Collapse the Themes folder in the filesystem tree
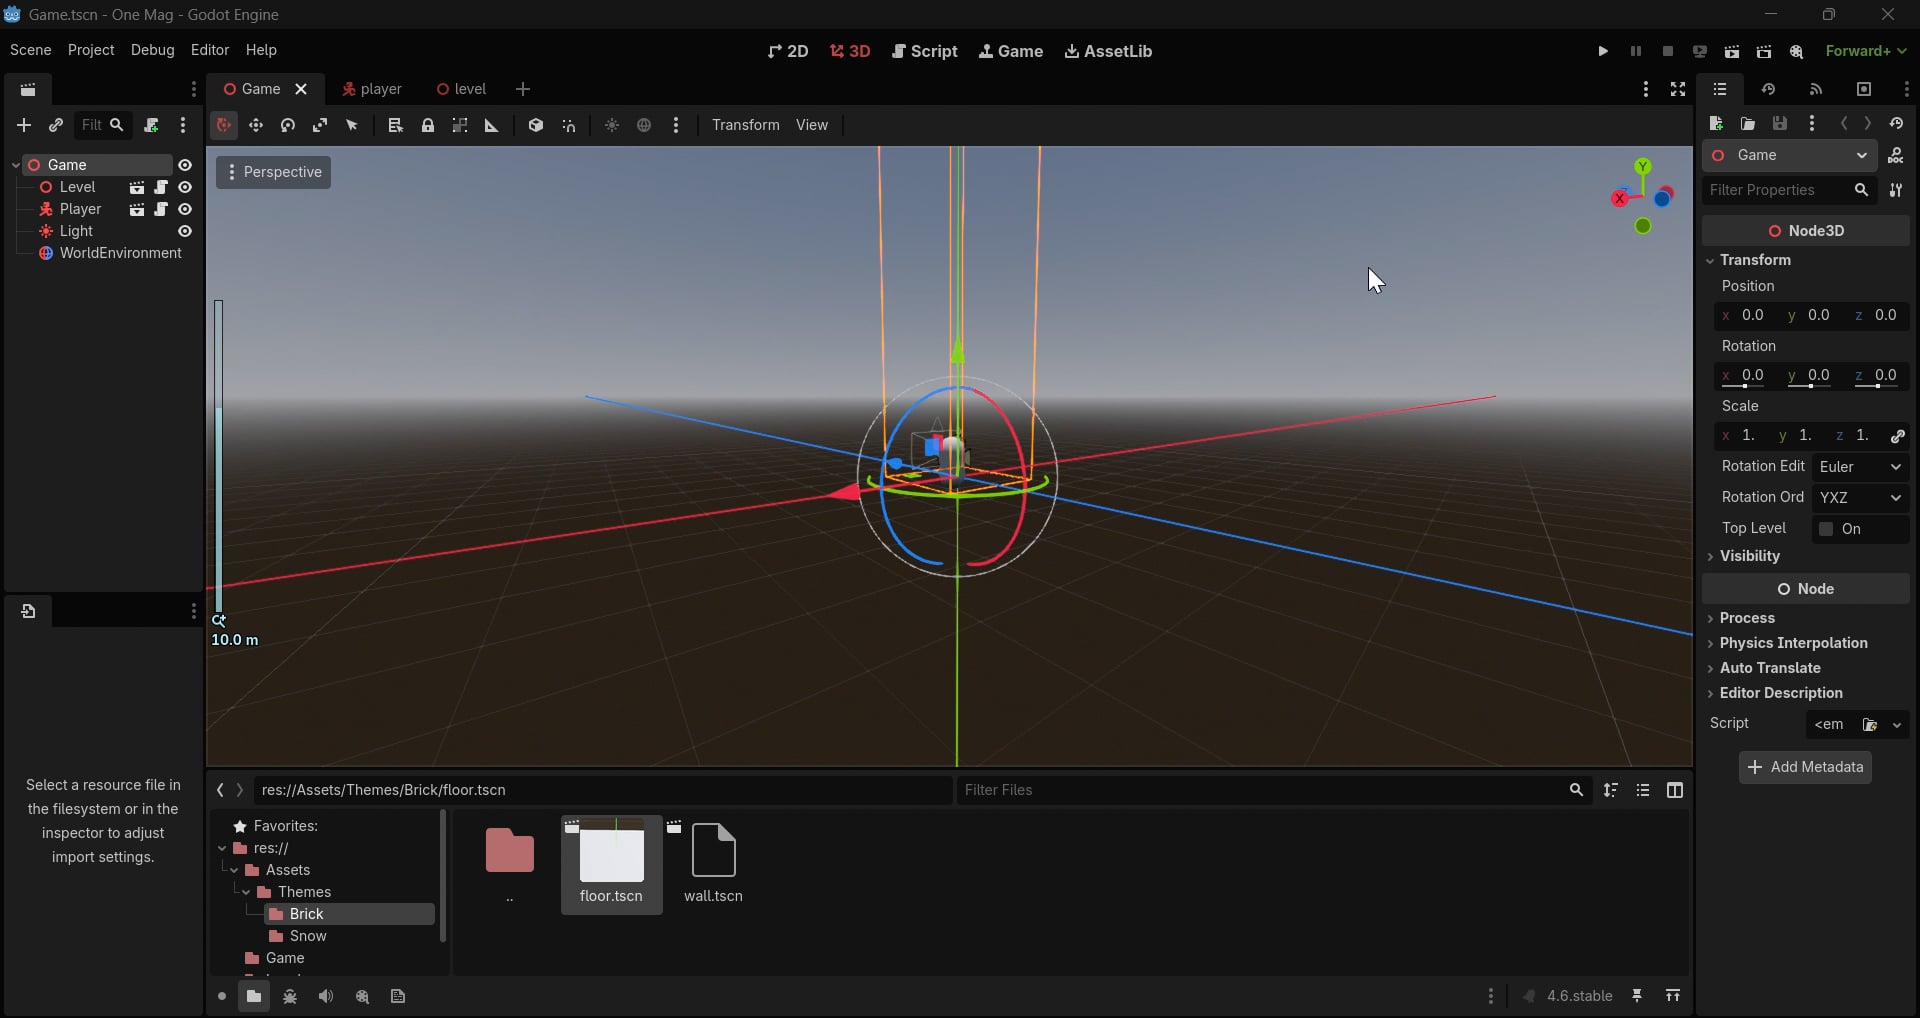Screen dimensions: 1920x1018 246,892
